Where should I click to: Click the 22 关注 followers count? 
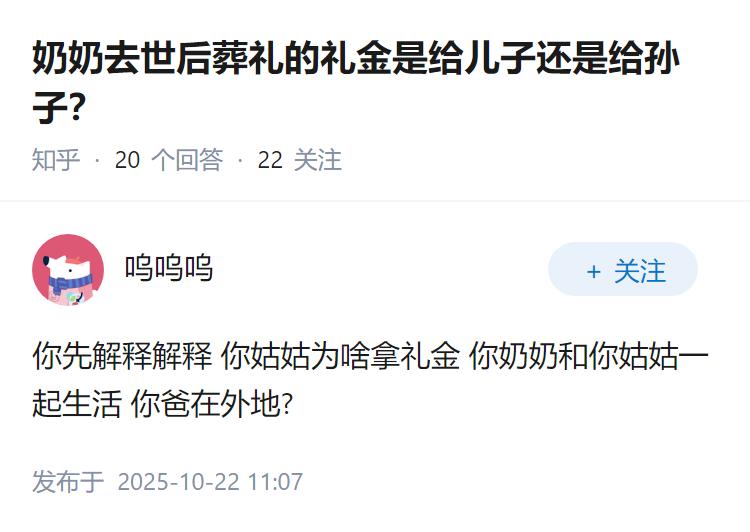pyautogui.click(x=299, y=160)
